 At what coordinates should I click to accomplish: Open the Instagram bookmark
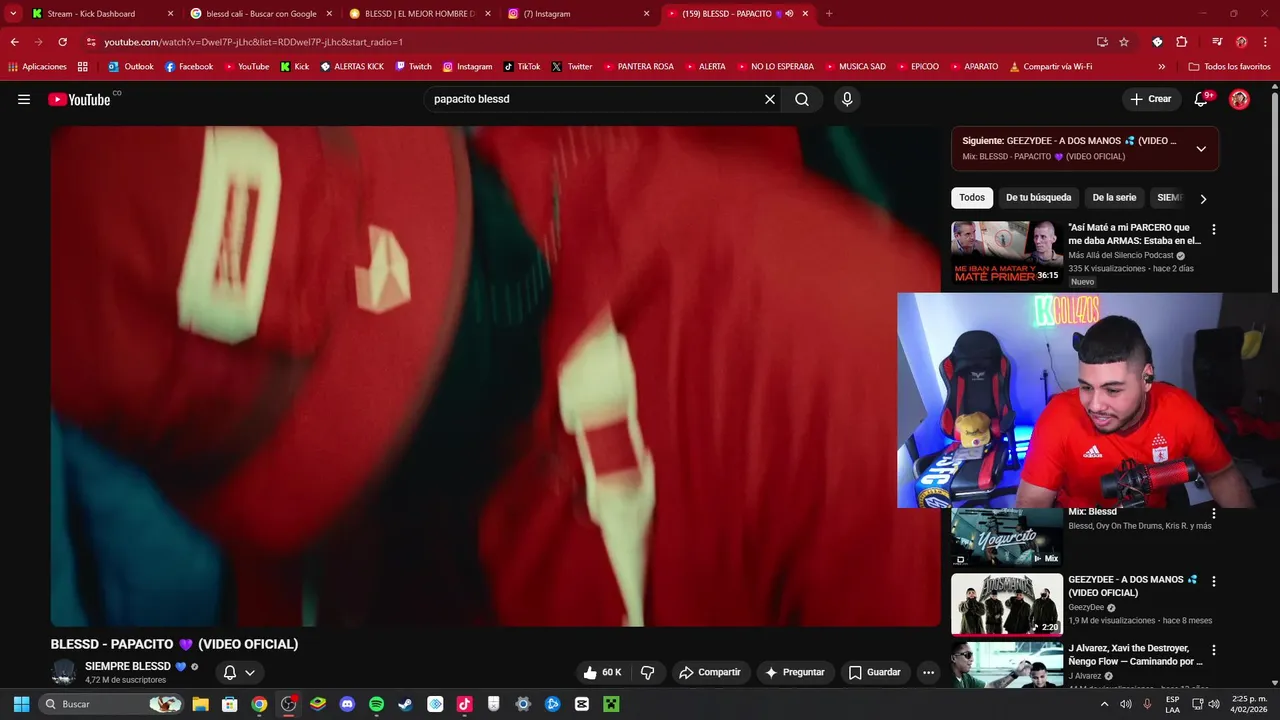[x=467, y=66]
